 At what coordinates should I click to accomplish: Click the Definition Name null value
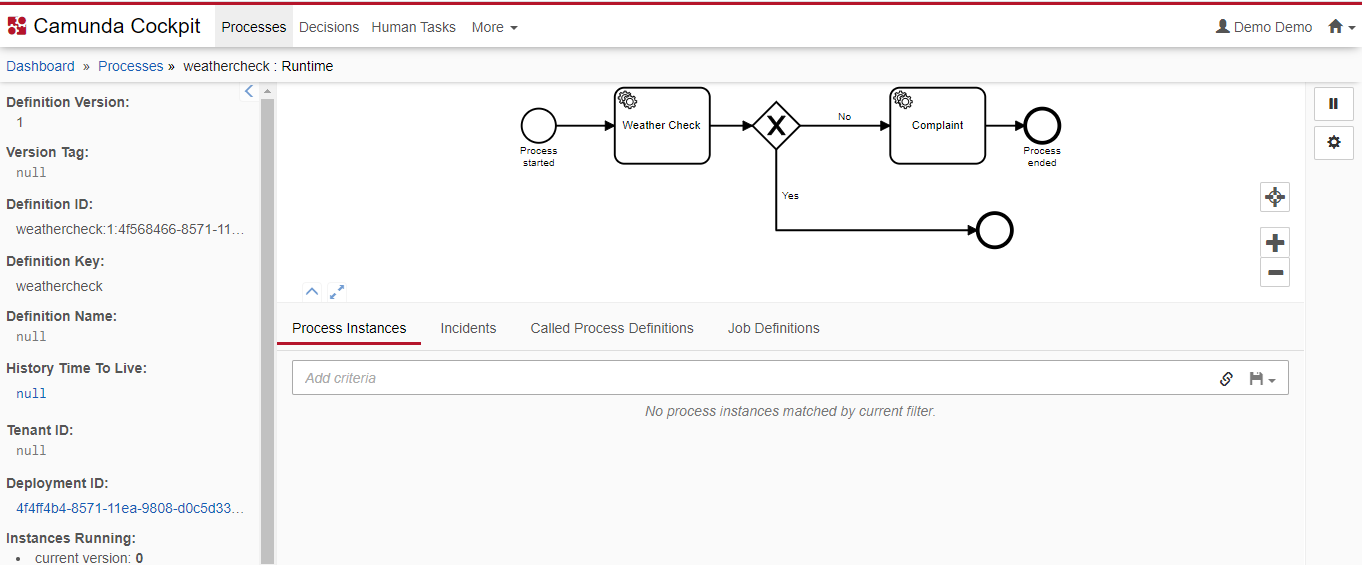click(31, 336)
